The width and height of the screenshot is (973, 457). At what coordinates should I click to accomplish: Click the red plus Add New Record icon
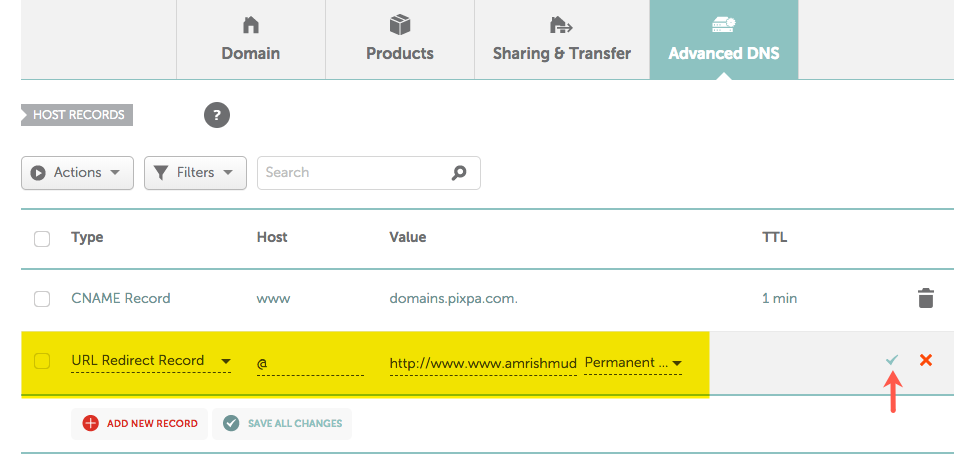(x=91, y=423)
